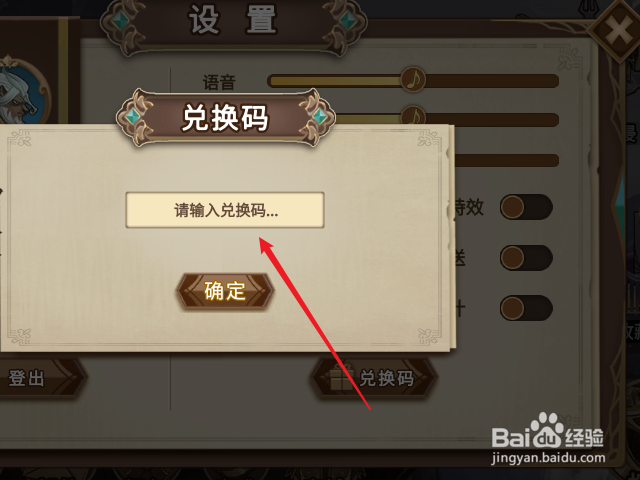Click the 登出 logout button
This screenshot has width=640, height=480.
click(39, 378)
